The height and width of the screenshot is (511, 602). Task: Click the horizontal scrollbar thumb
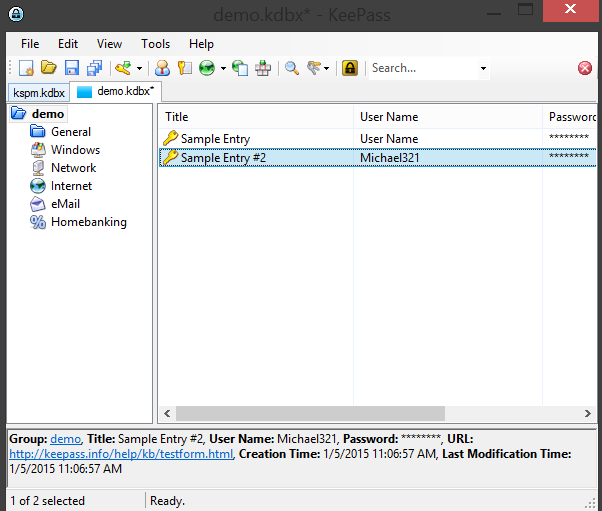pyautogui.click(x=310, y=413)
